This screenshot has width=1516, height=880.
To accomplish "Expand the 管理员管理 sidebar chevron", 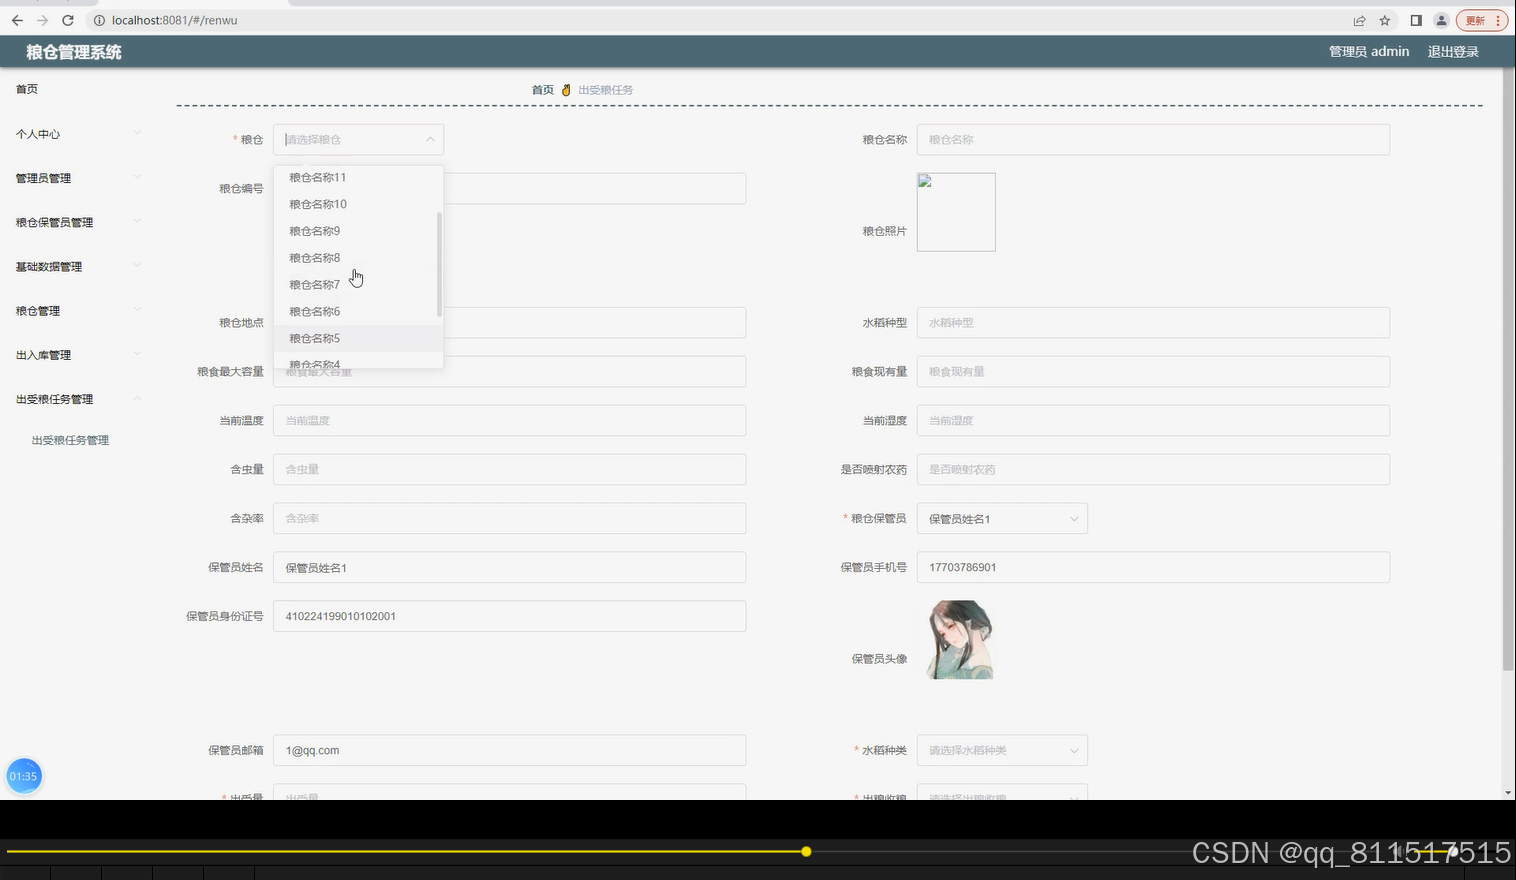I will tap(137, 177).
